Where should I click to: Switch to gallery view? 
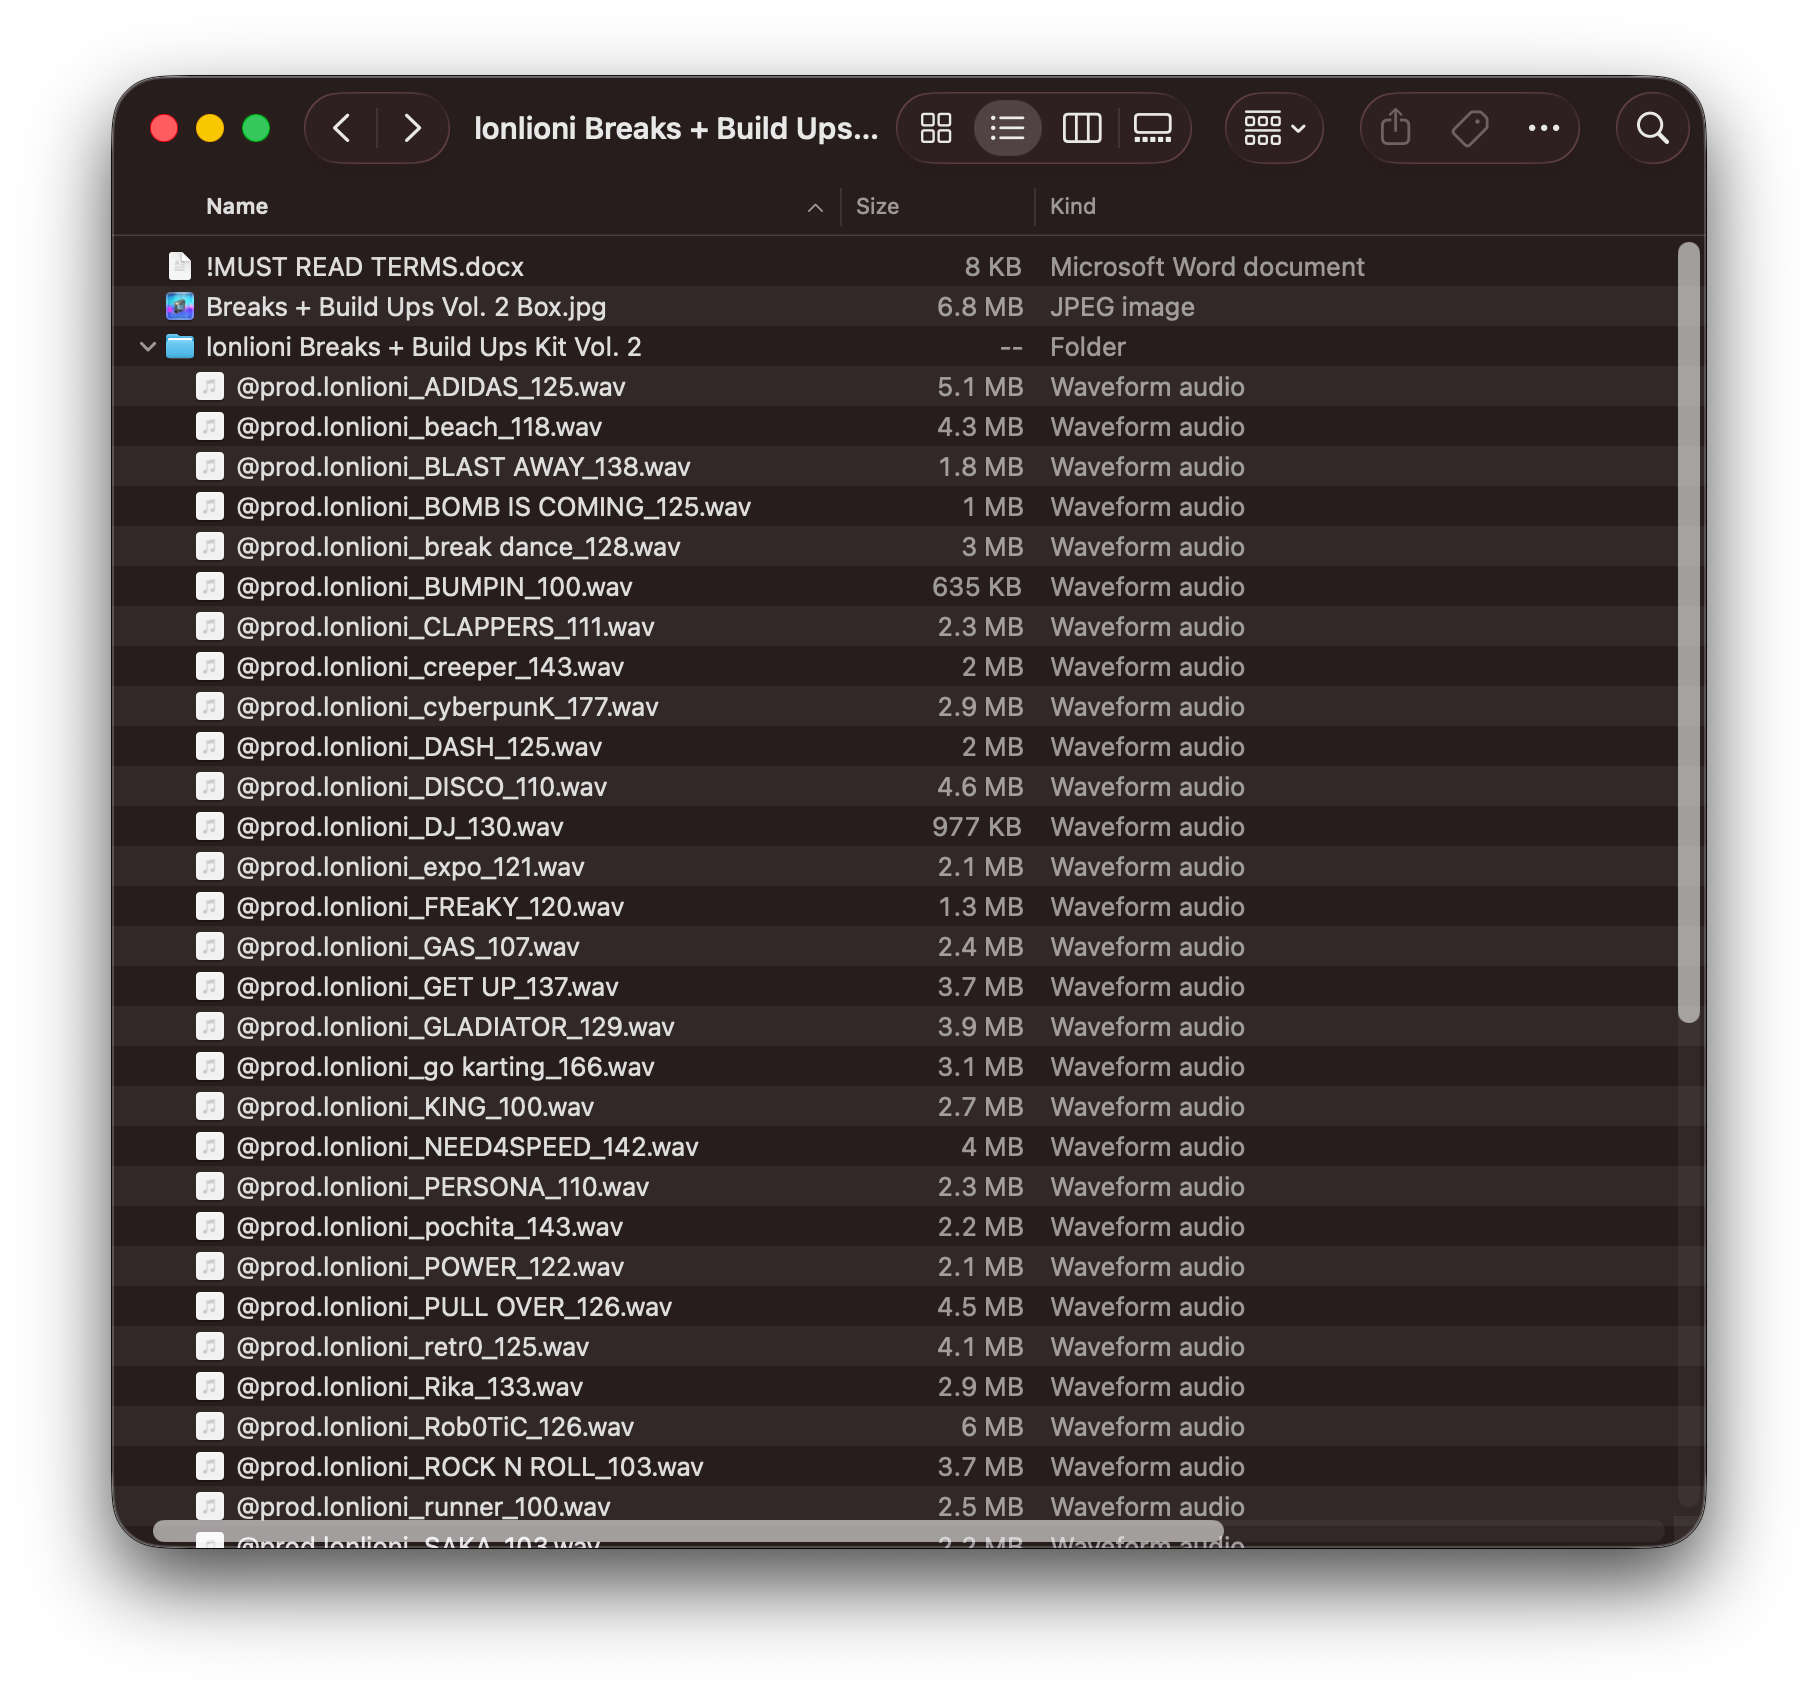tap(1152, 128)
